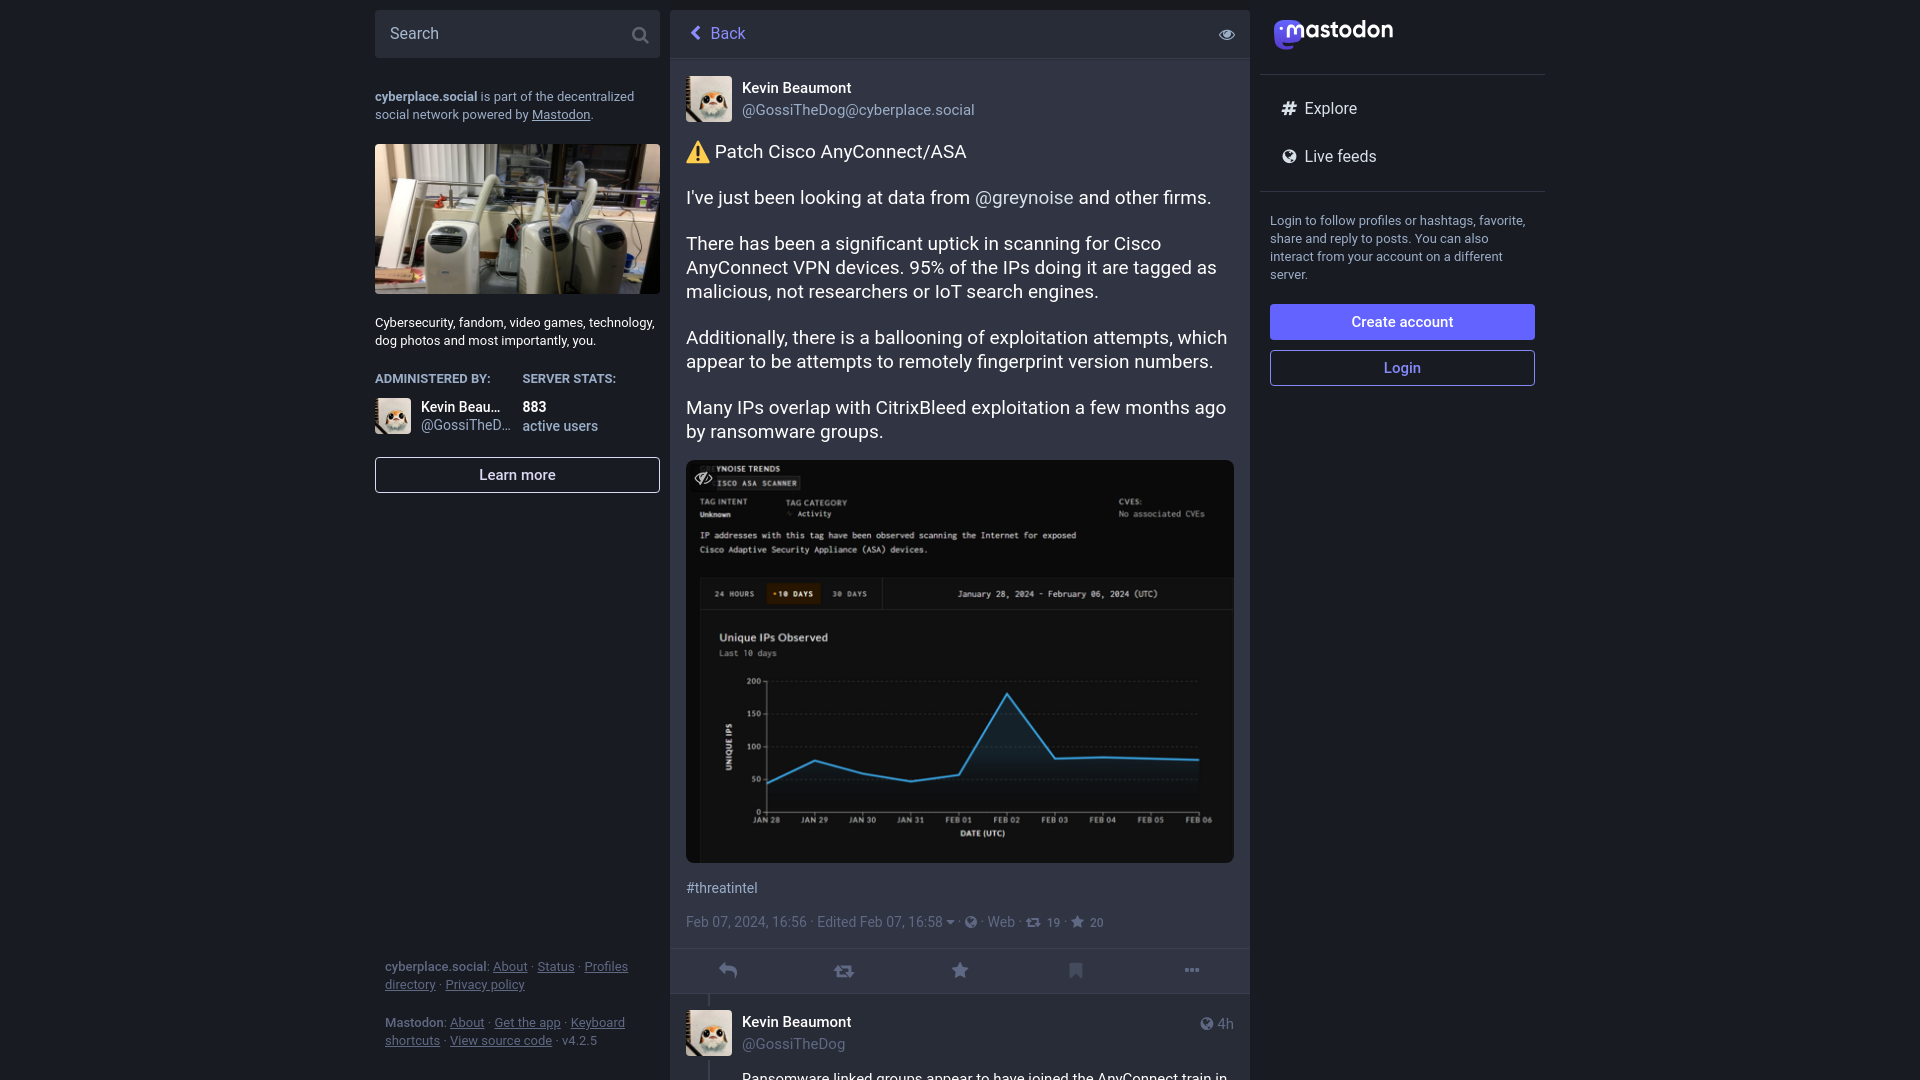
Task: Favourite the post with star icon
Action: click(960, 971)
